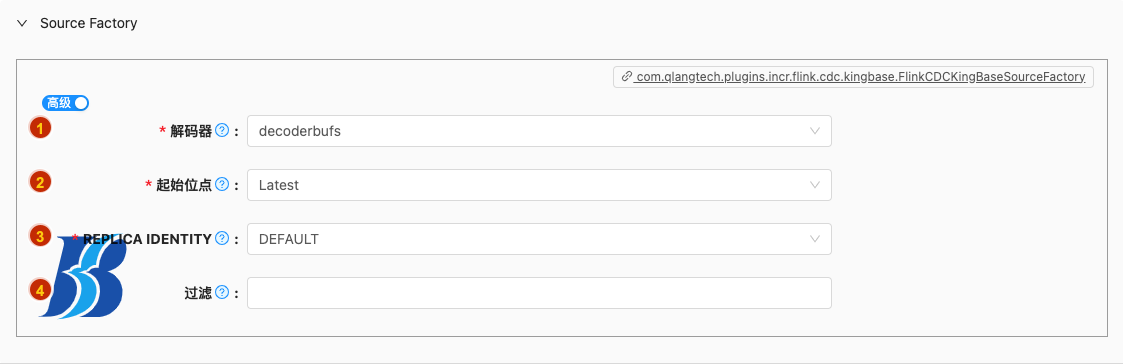This screenshot has height=364, width=1123.
Task: Toggle the 高级 advanced switch
Action: [x=65, y=103]
